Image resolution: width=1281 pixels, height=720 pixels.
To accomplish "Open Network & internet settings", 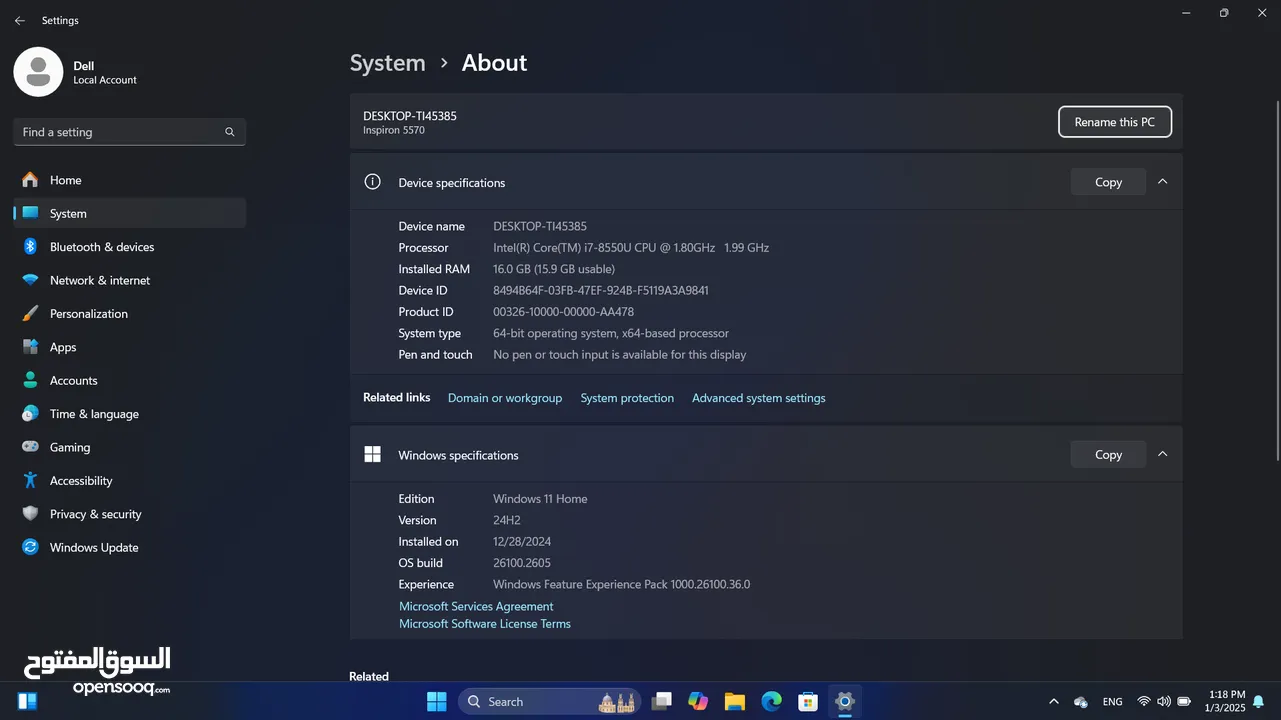I will pyautogui.click(x=129, y=280).
